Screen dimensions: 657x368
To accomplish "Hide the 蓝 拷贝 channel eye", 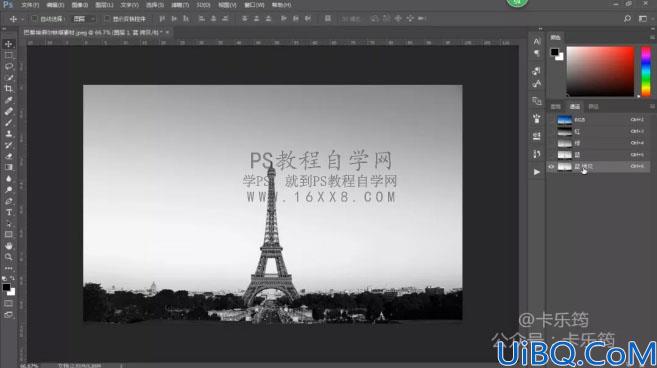I will 551,166.
